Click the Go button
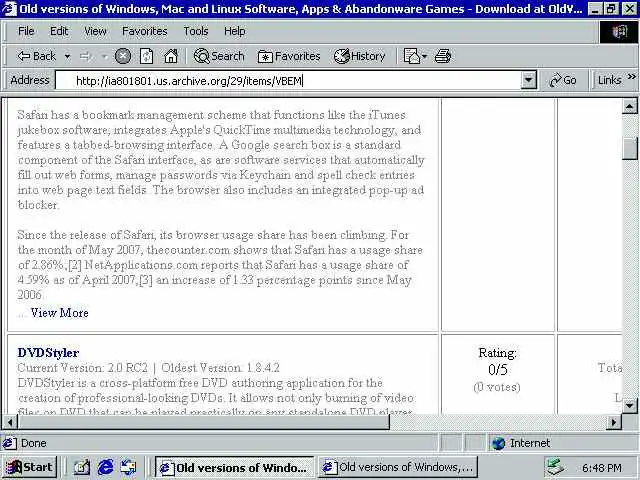The width and height of the screenshot is (640, 480). point(562,80)
